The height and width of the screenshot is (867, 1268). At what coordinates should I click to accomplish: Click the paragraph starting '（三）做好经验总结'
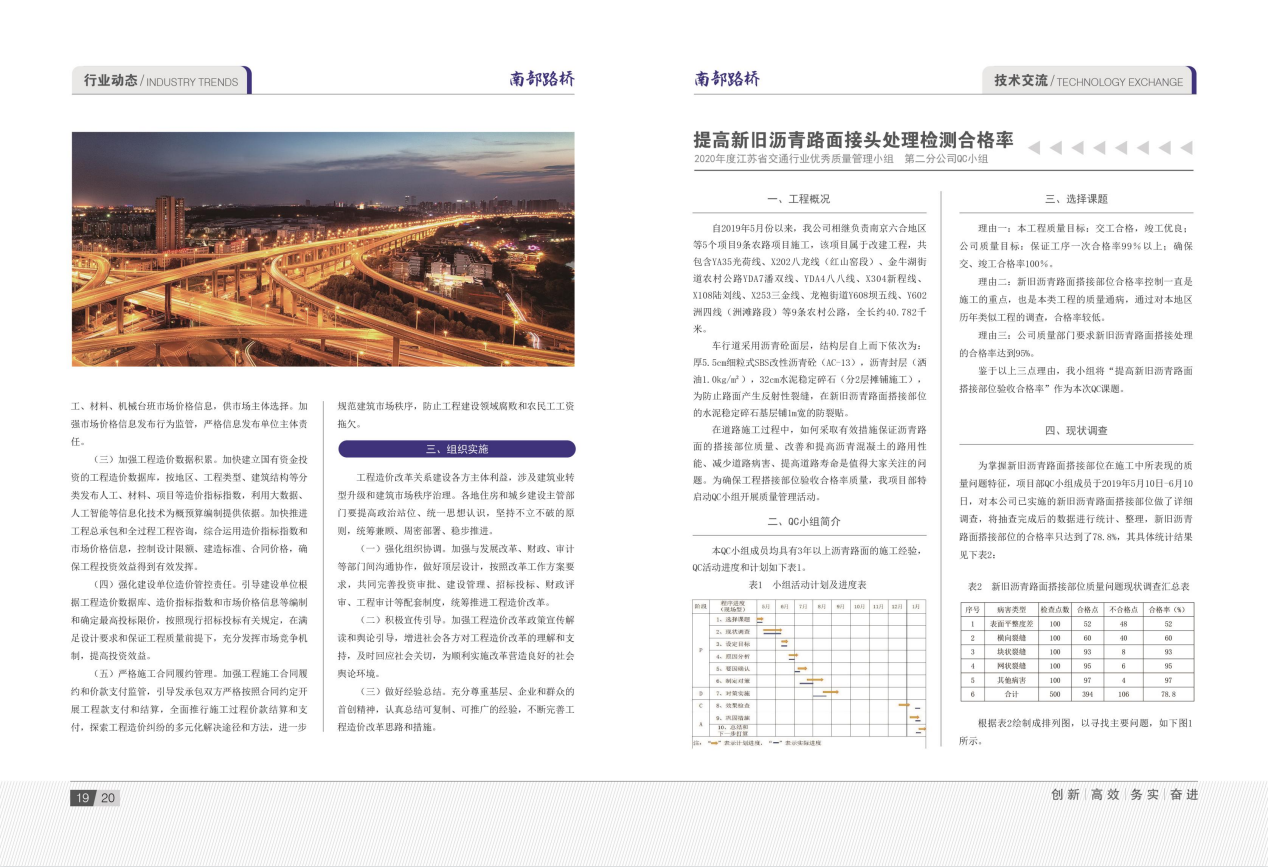455,709
